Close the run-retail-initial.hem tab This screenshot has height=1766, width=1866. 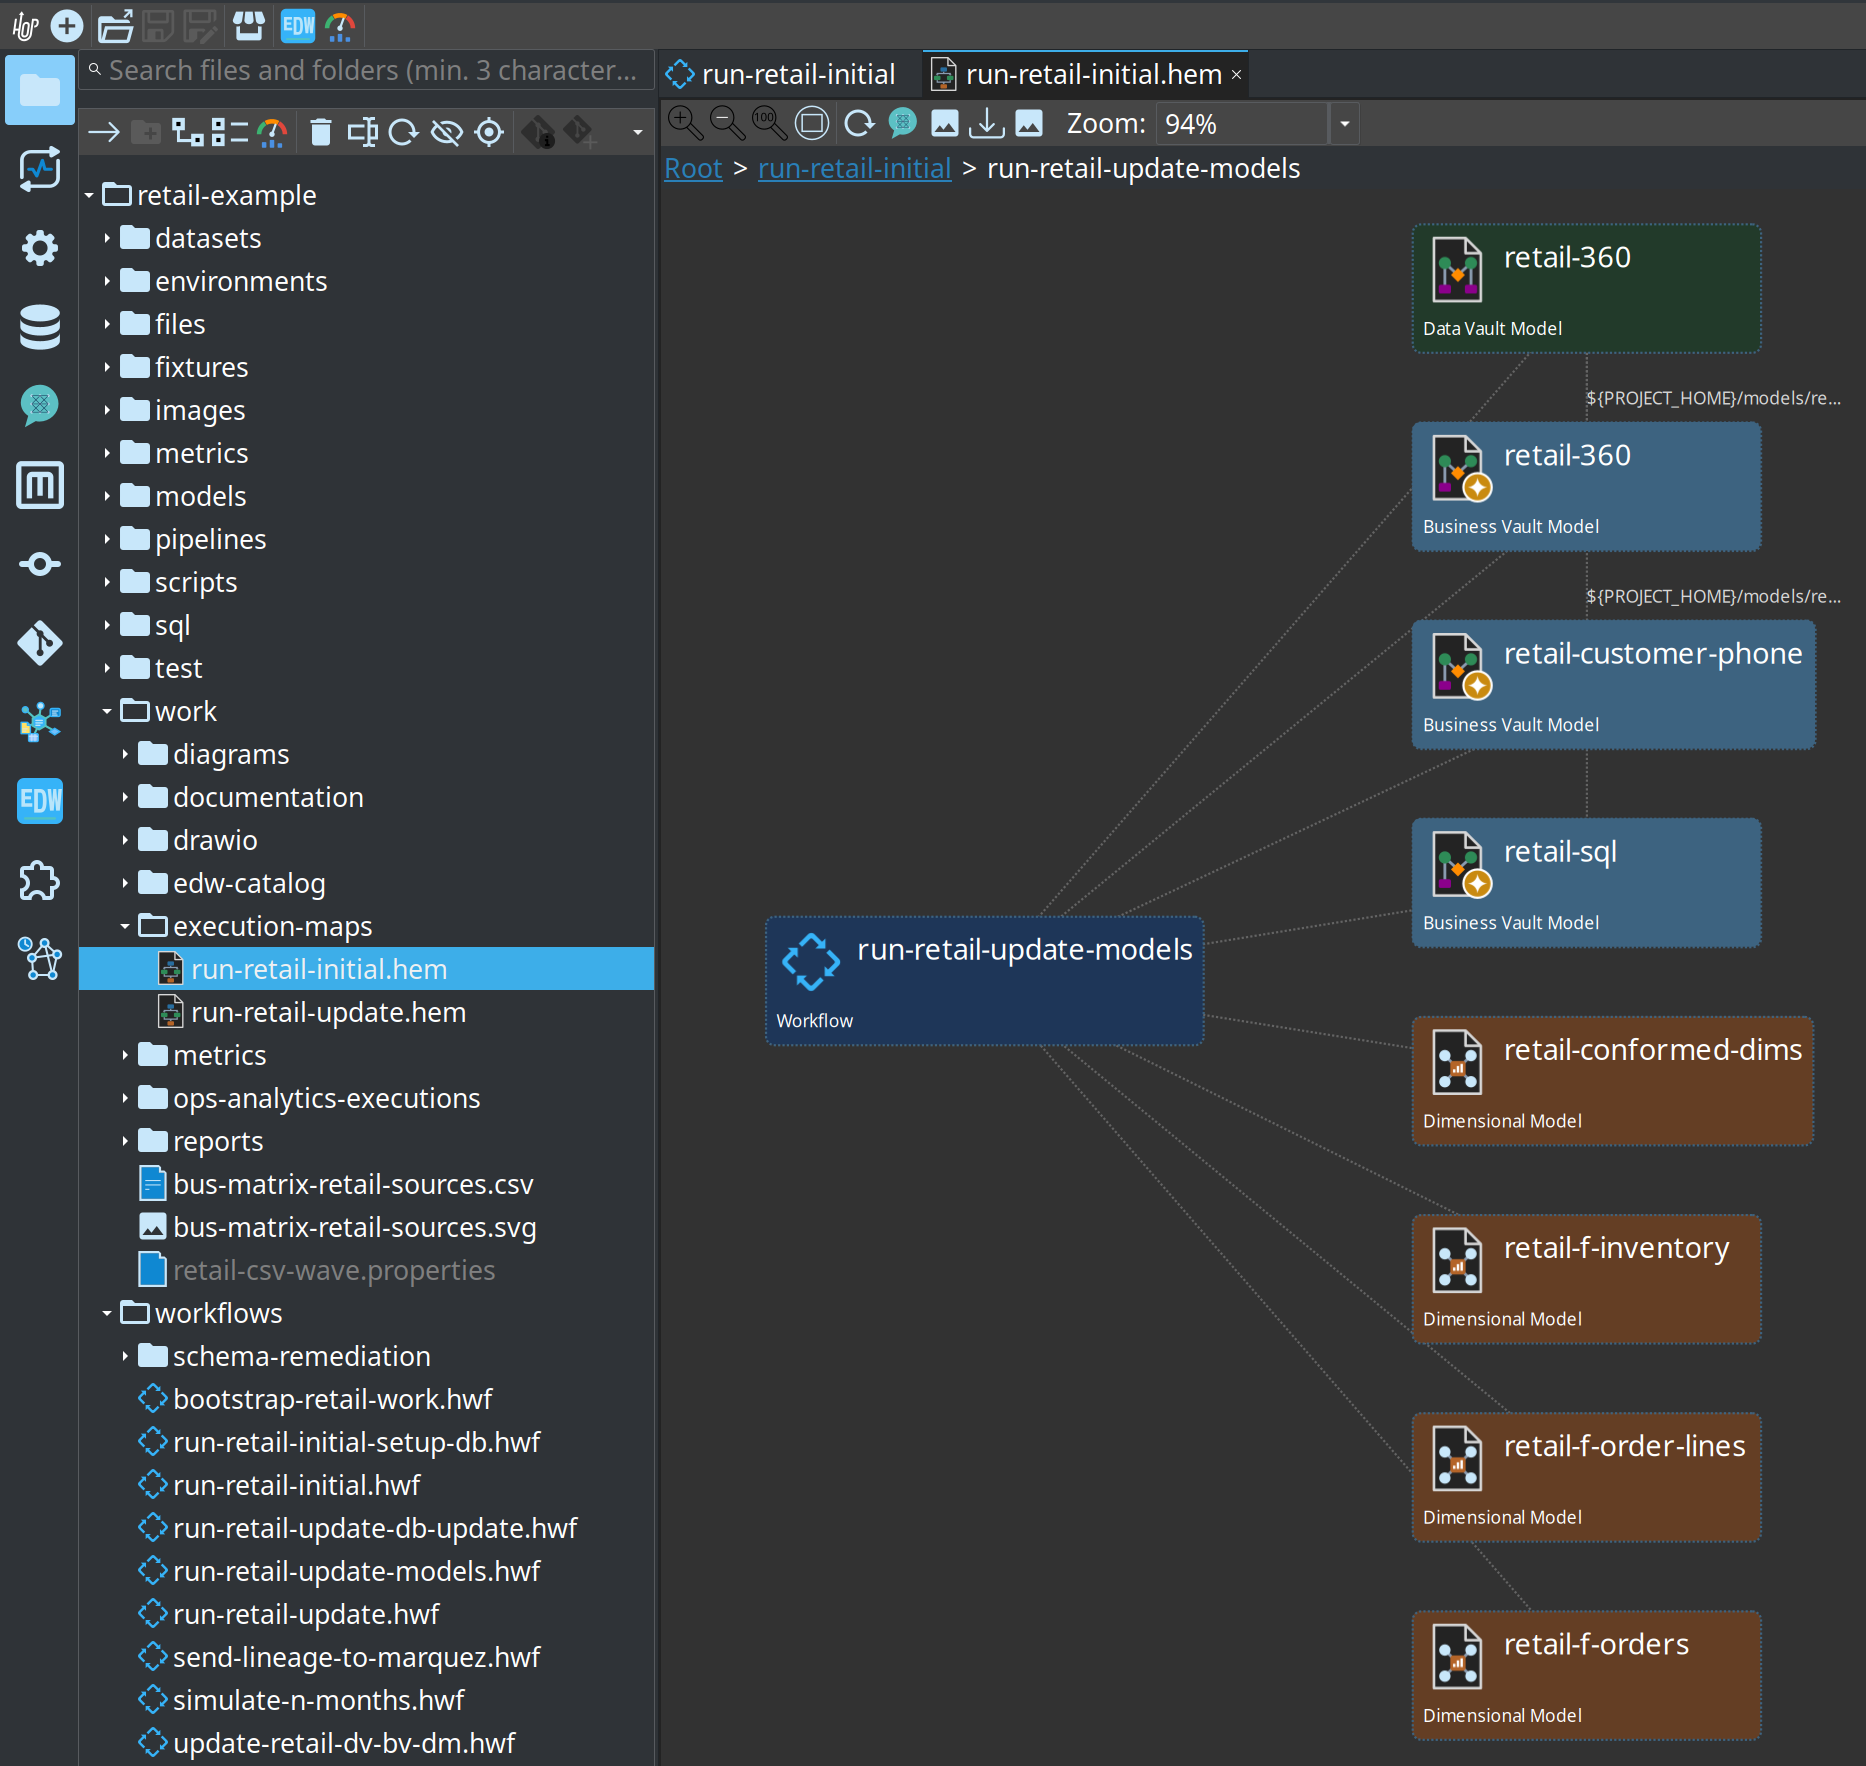point(1237,75)
